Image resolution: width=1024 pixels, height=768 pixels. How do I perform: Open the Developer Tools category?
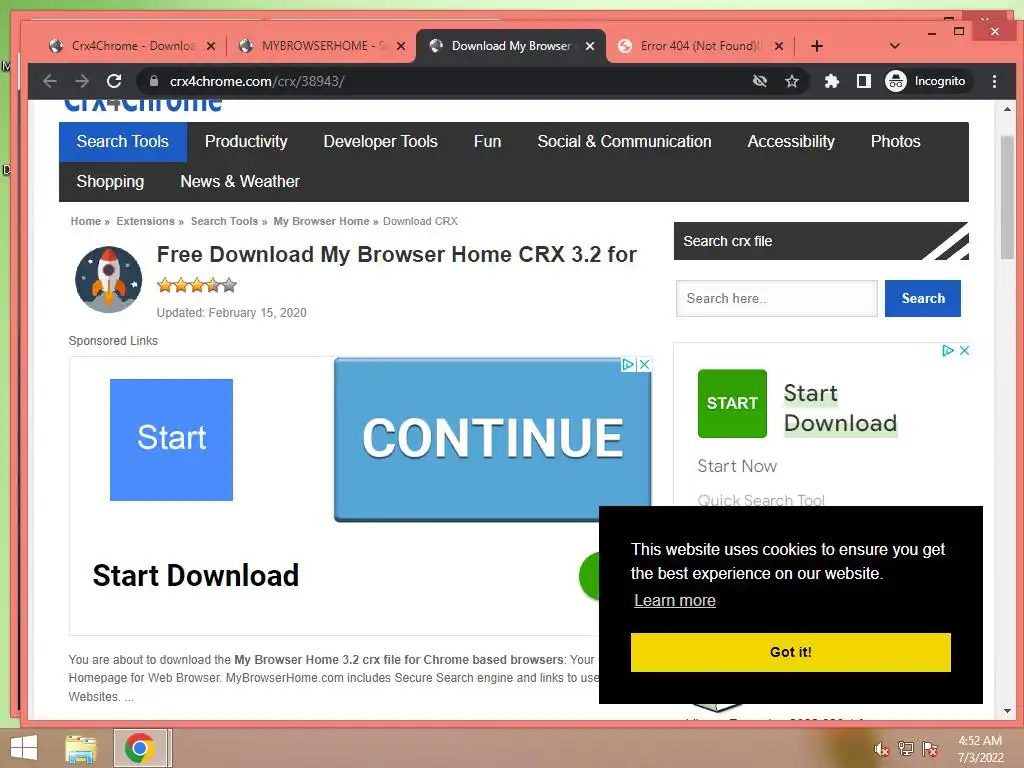[x=380, y=142]
